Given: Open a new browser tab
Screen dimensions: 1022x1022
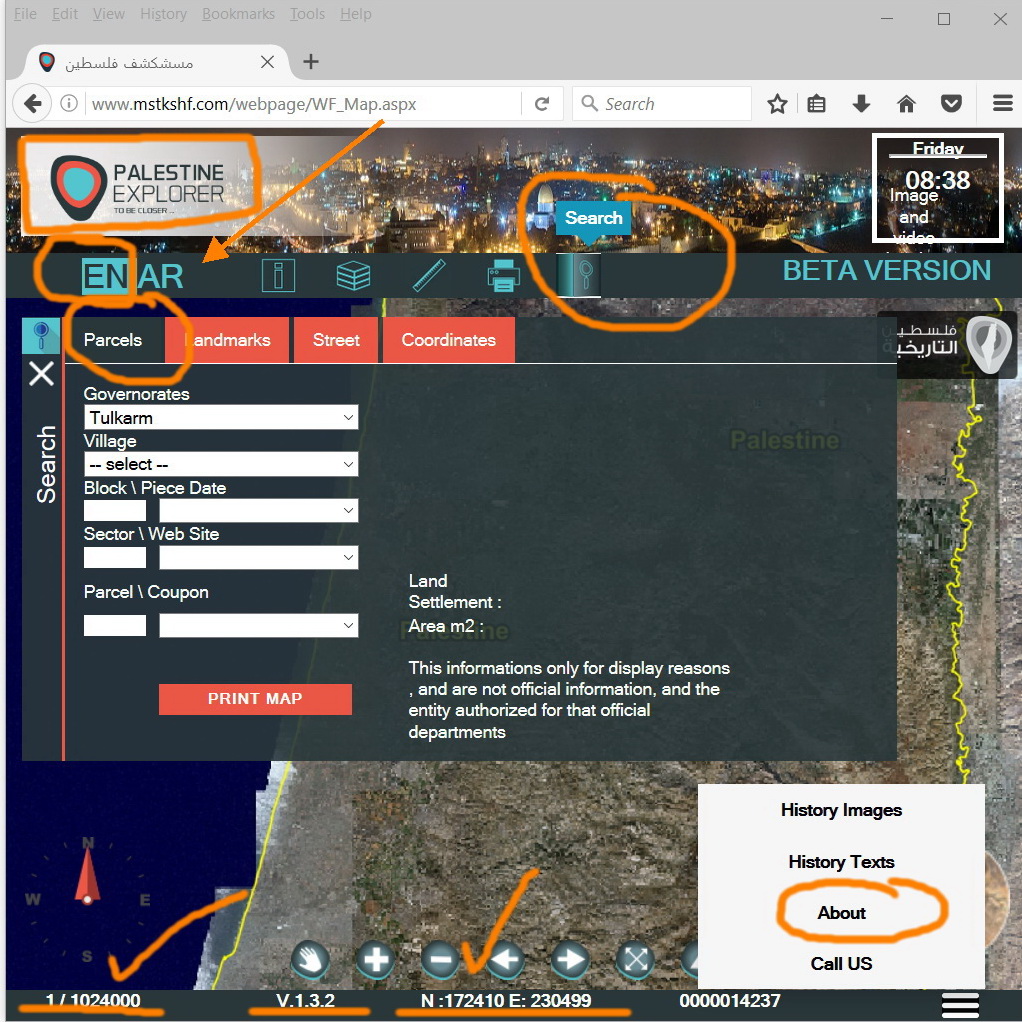Looking at the screenshot, I should tap(311, 62).
